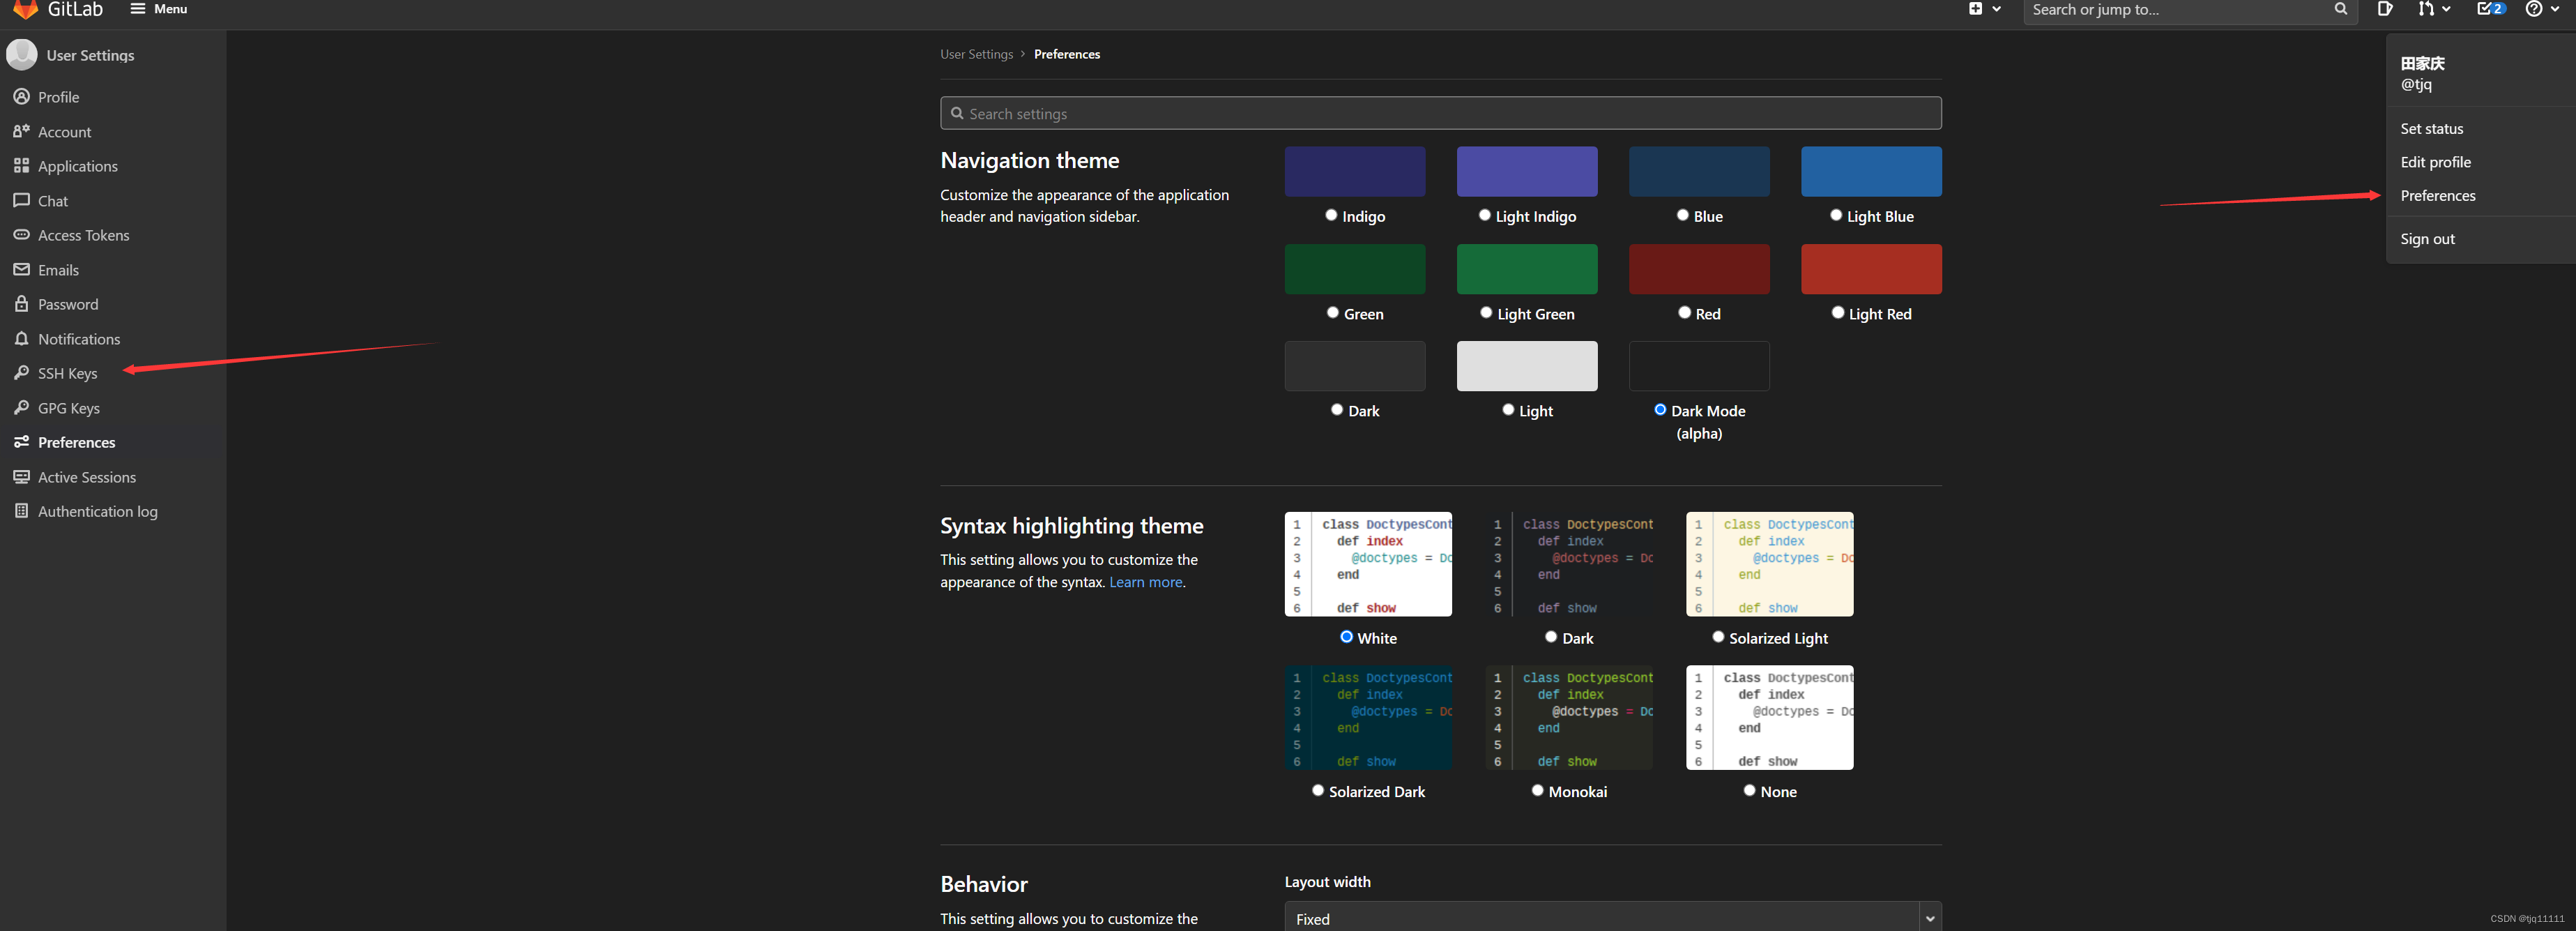The height and width of the screenshot is (931, 2576).
Task: Select the Green navigation theme radio
Action: 1333,312
